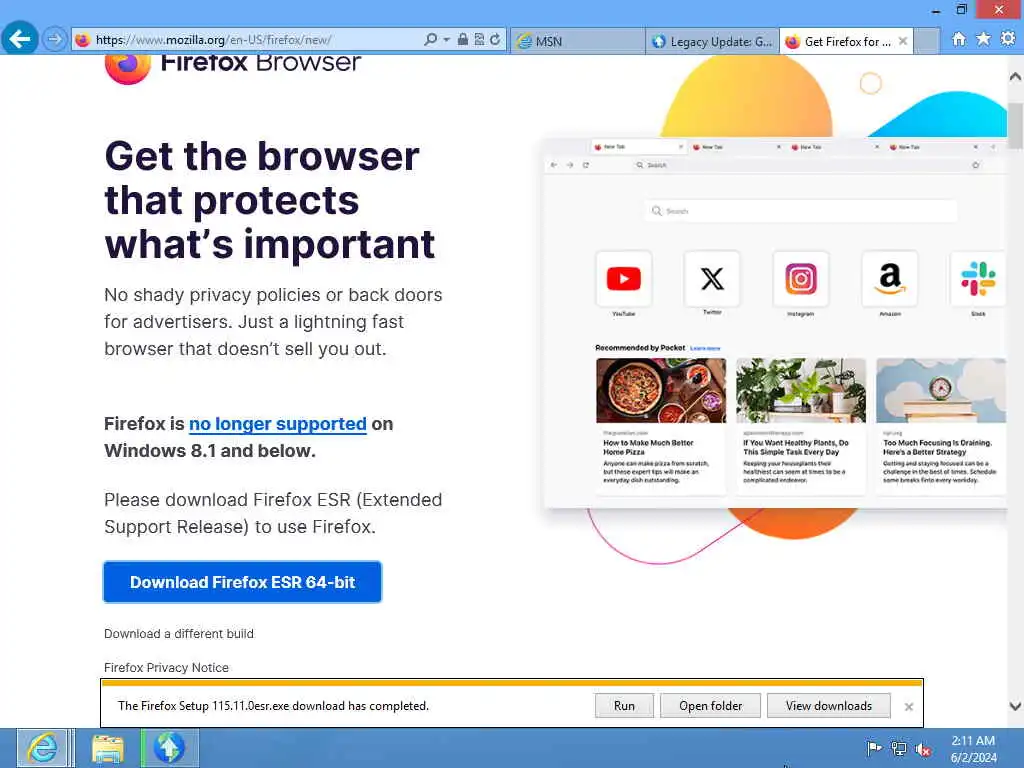The image size is (1024, 768).
Task: Go back with the browser Back arrow
Action: [x=19, y=39]
